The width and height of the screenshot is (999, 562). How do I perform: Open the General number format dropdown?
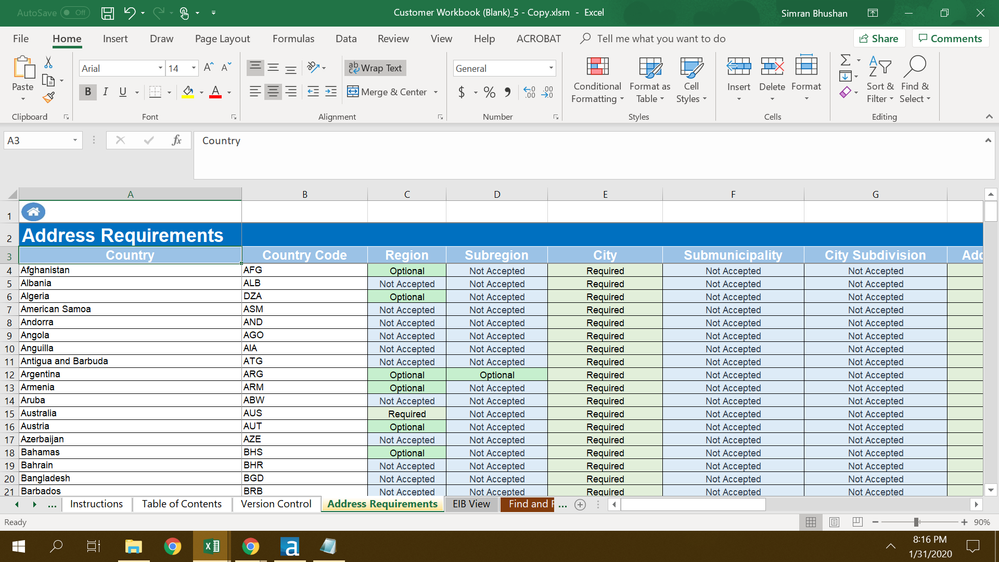pos(551,68)
